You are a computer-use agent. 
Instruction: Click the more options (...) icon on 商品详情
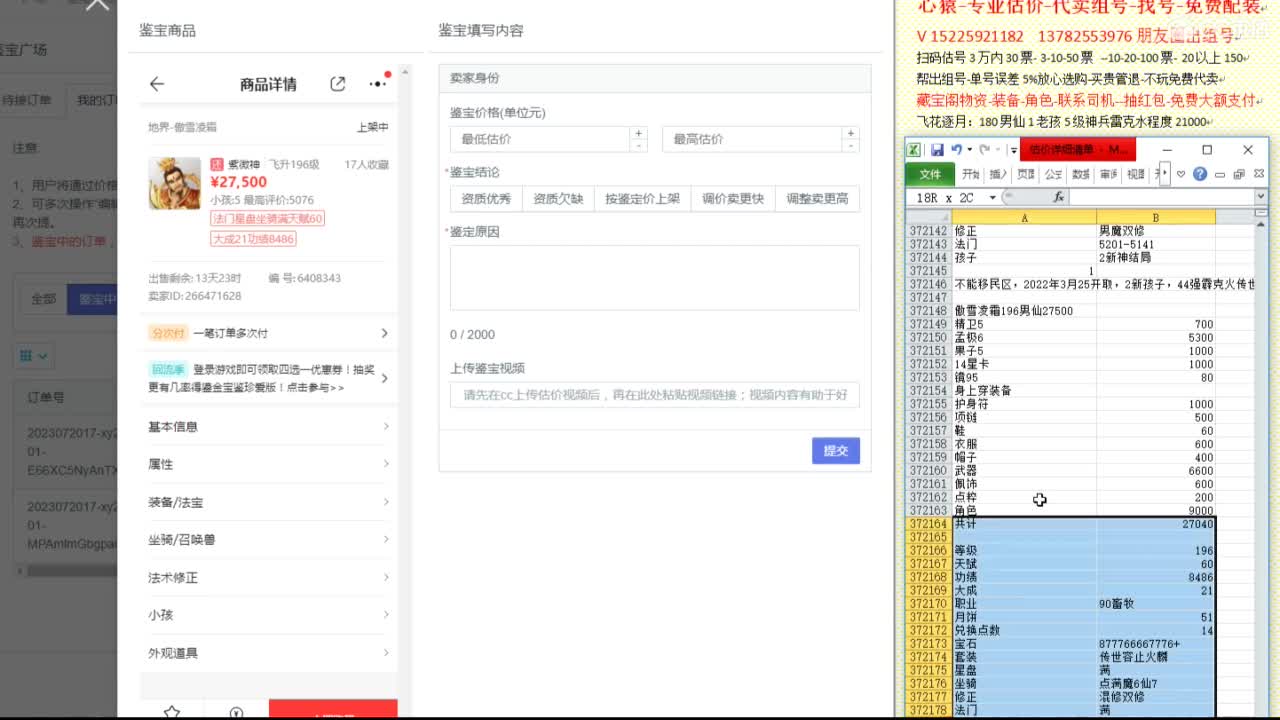[x=377, y=84]
